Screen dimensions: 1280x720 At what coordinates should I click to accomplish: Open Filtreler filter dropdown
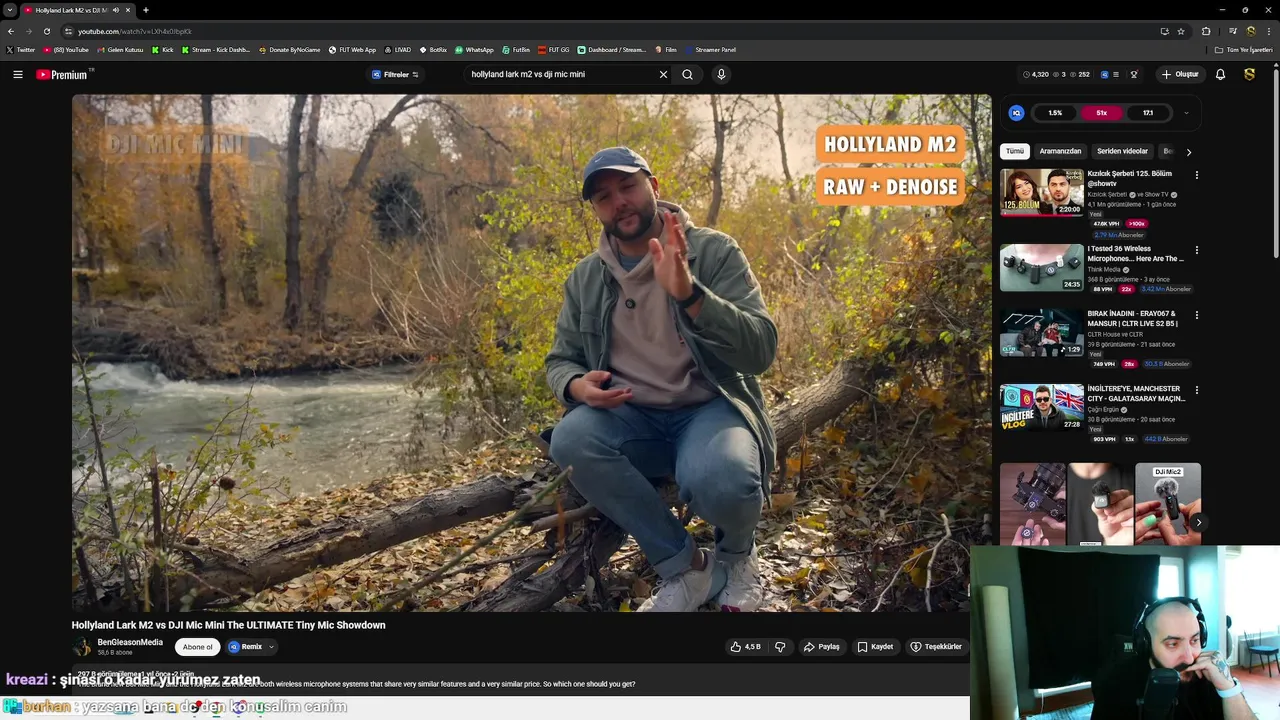tap(395, 74)
